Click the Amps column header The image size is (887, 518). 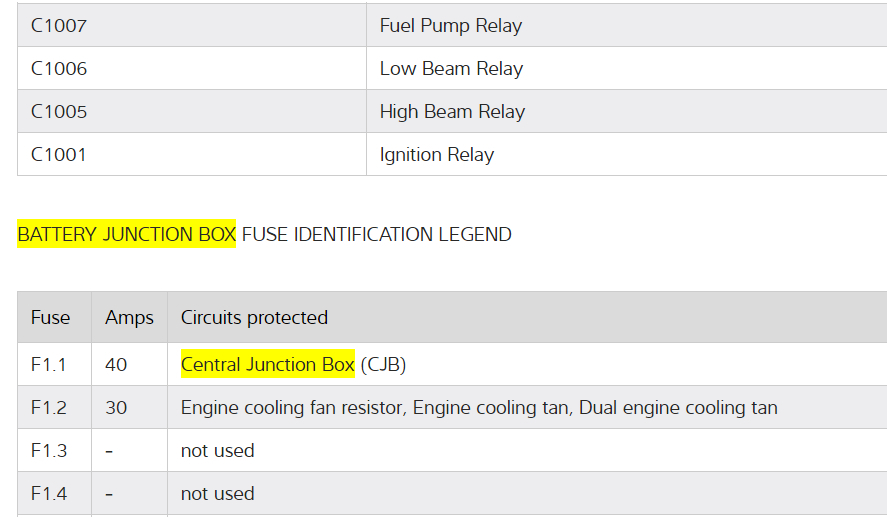tap(129, 318)
